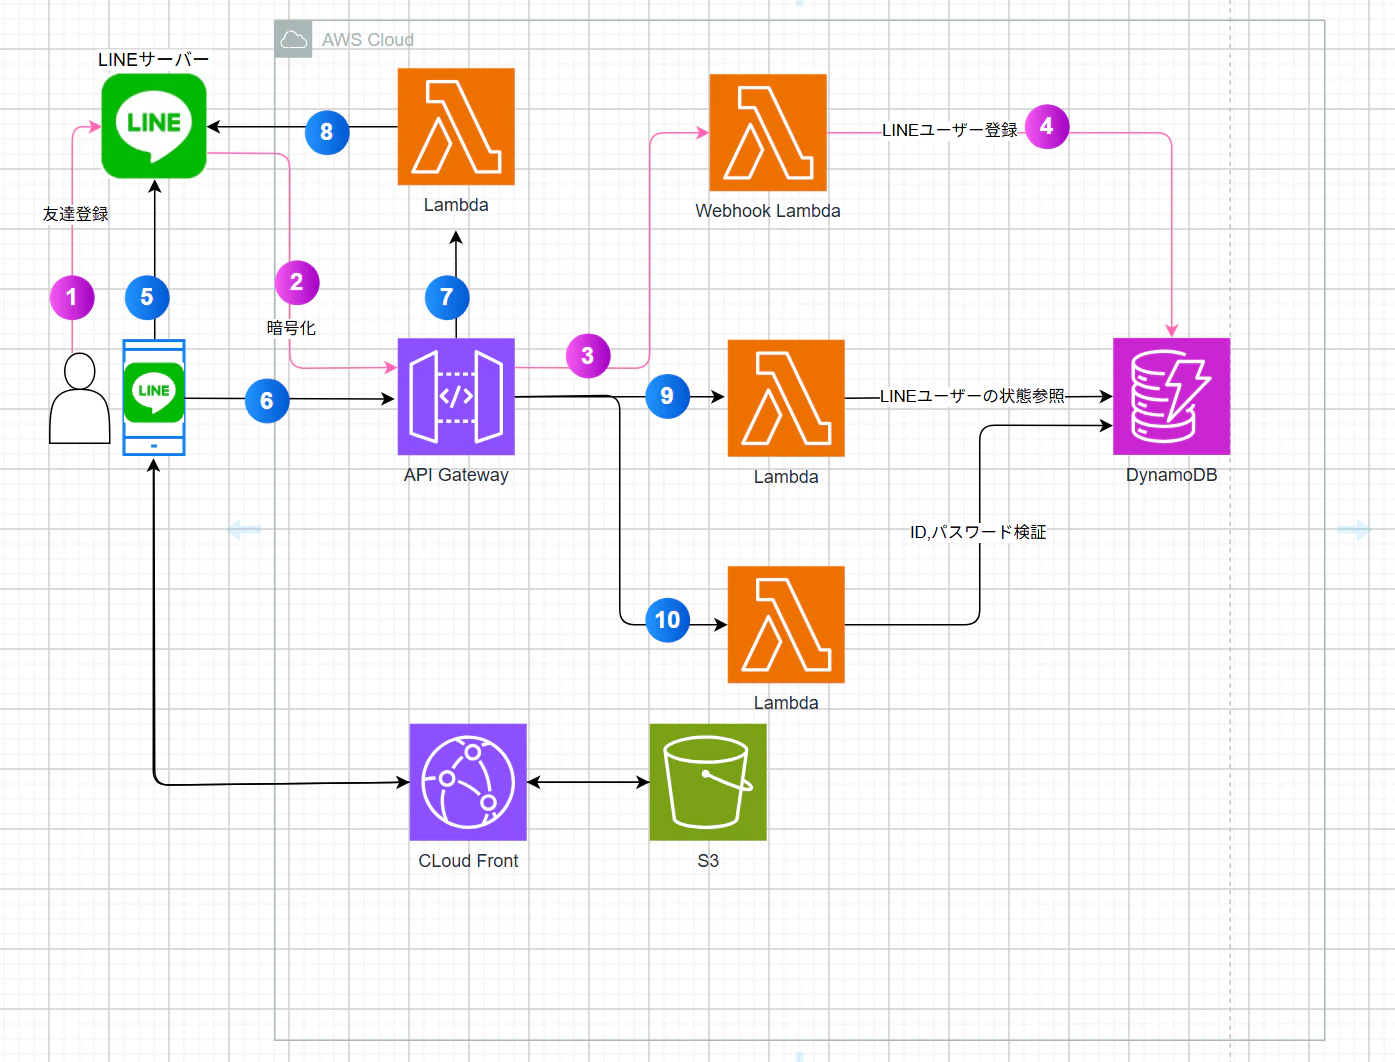
Task: Click the 友達登録 label text
Action: [x=75, y=214]
